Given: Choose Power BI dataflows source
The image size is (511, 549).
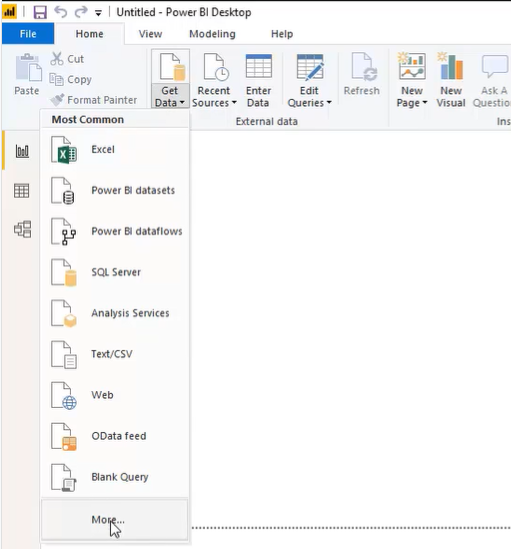Looking at the screenshot, I should (115, 231).
